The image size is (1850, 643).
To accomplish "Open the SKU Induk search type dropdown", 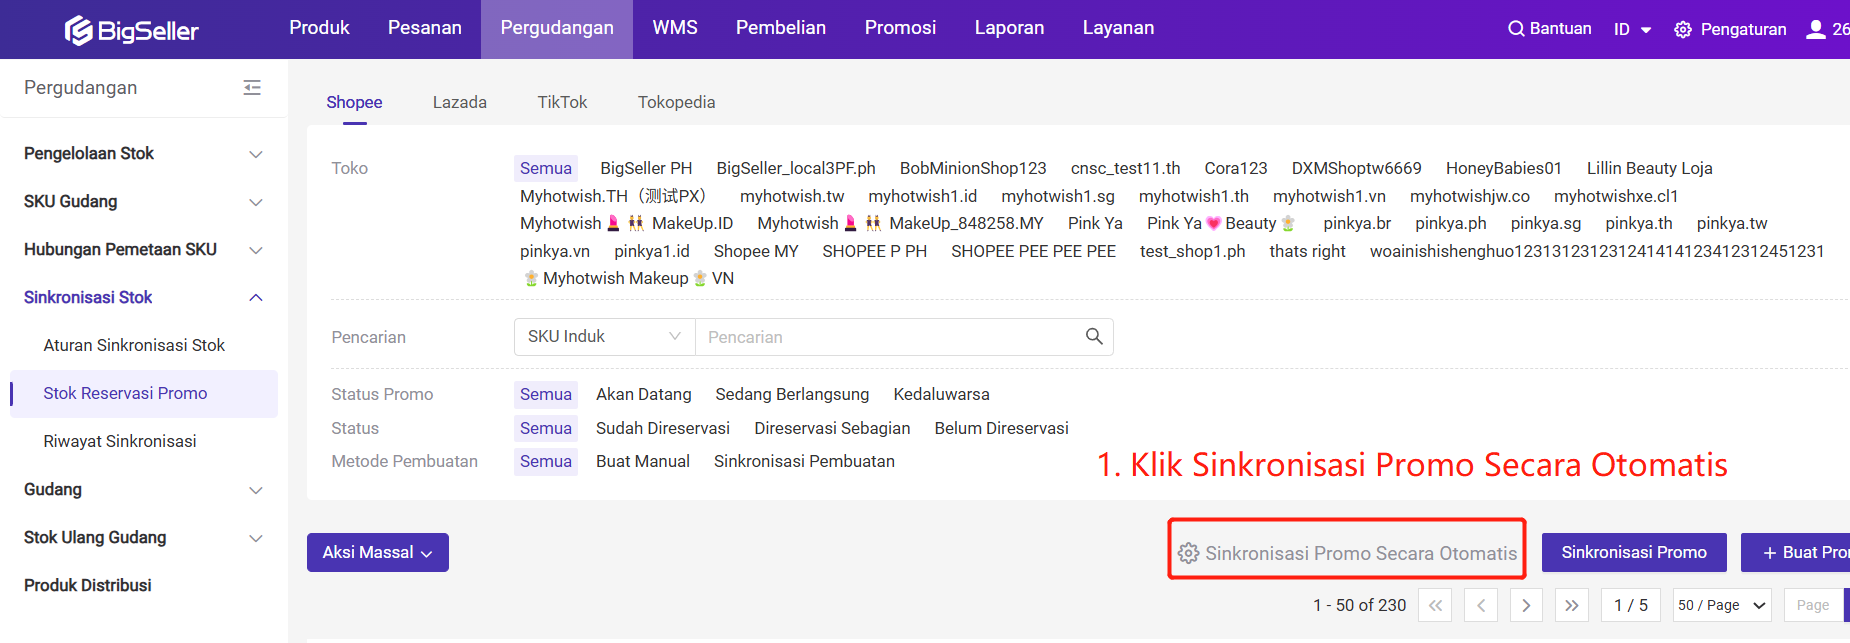I will click(x=604, y=337).
